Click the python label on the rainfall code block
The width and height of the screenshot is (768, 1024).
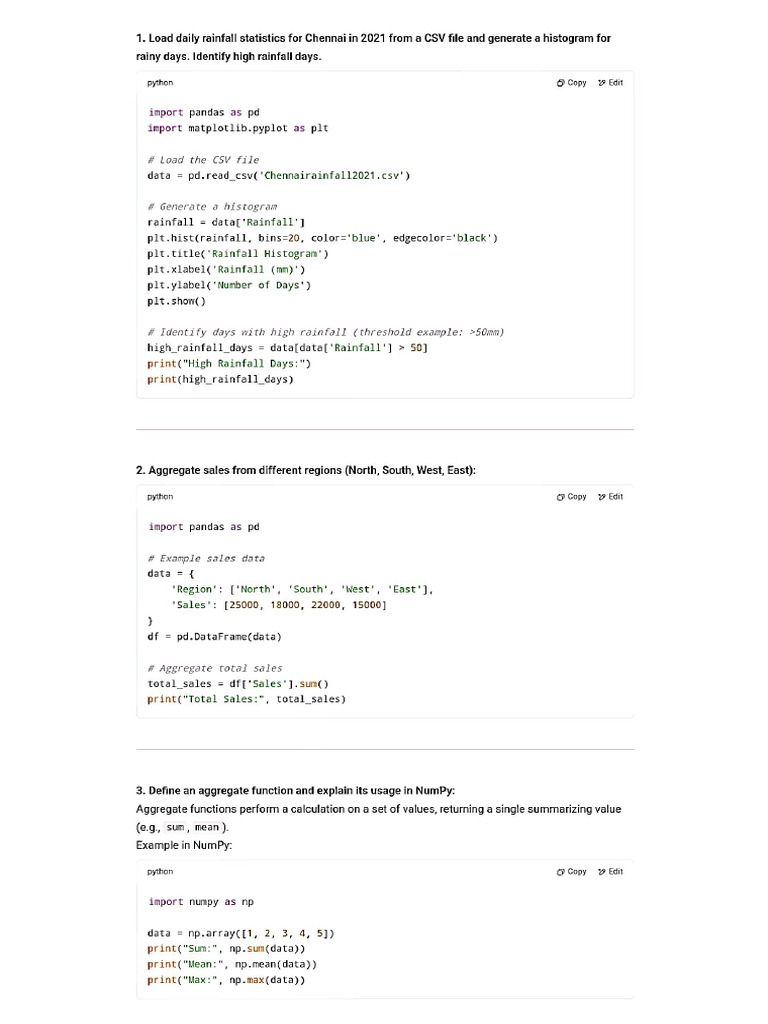click(160, 83)
